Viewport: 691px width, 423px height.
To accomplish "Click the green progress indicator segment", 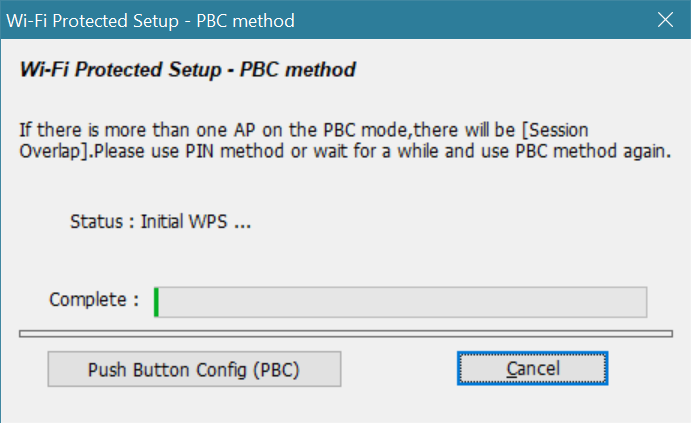I will tap(157, 302).
